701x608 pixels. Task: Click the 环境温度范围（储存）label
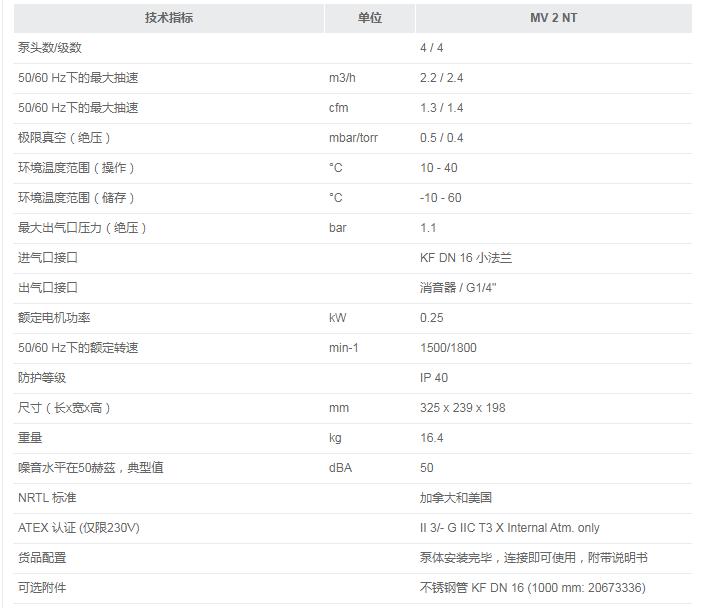[x=76, y=198]
